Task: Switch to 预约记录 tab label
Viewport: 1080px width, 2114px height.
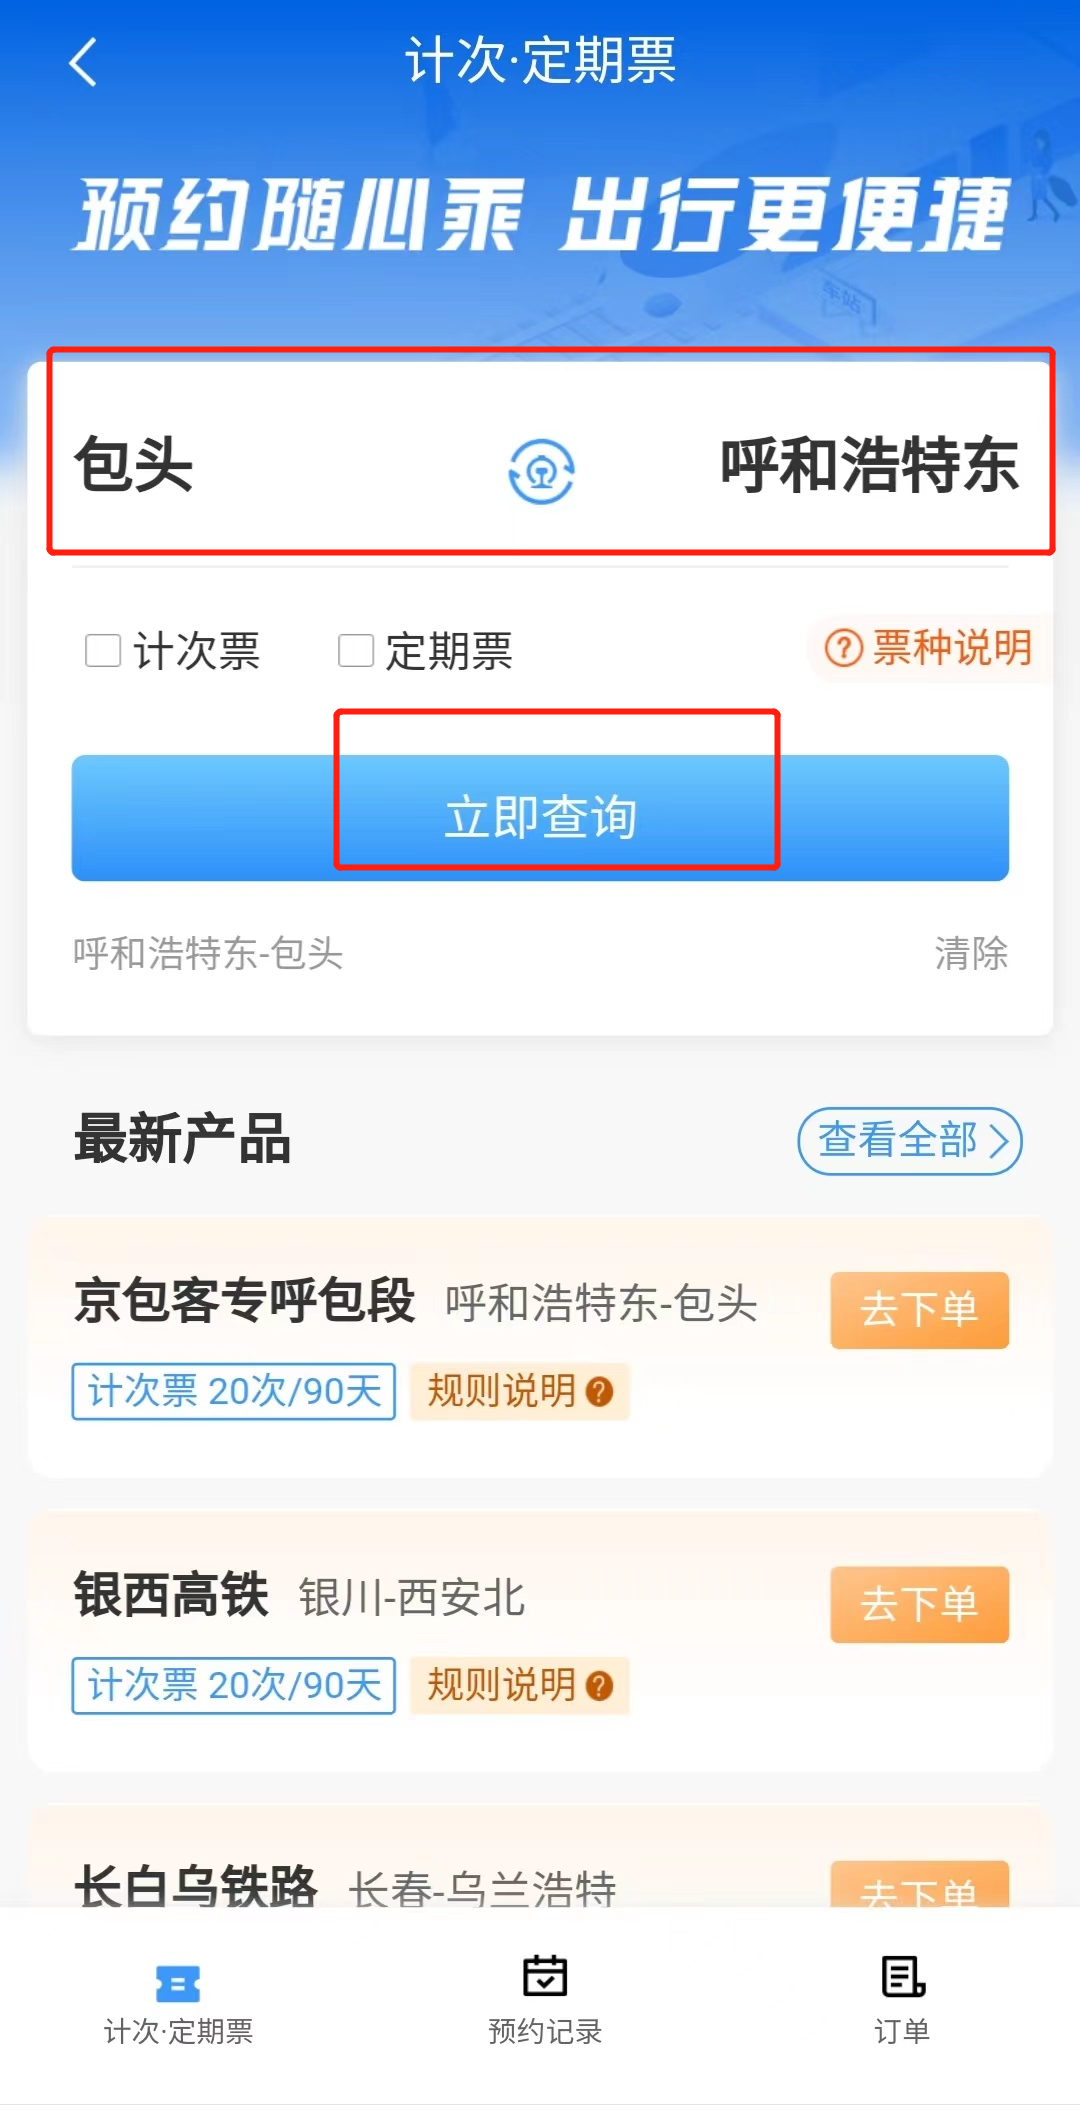Action: 544,2032
